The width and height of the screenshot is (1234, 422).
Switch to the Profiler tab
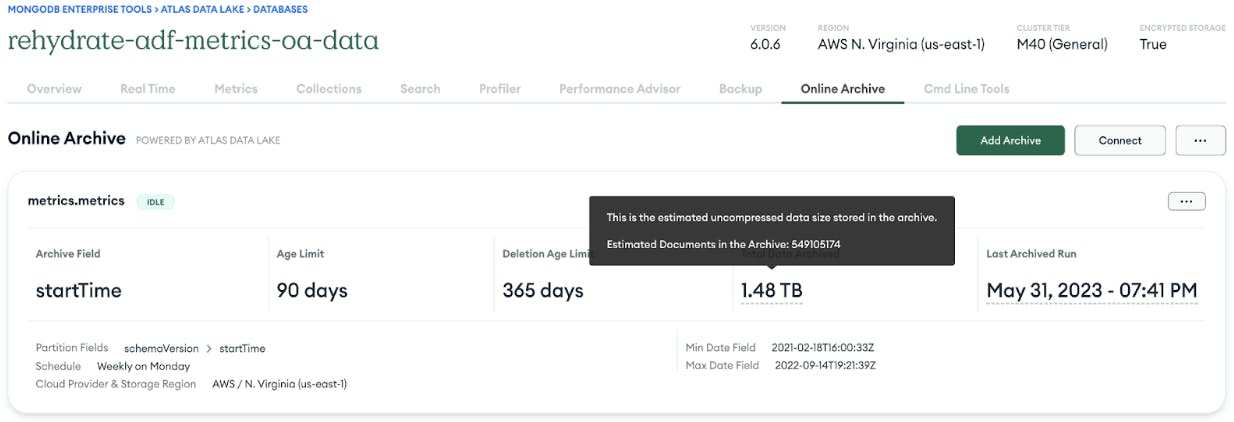point(499,89)
